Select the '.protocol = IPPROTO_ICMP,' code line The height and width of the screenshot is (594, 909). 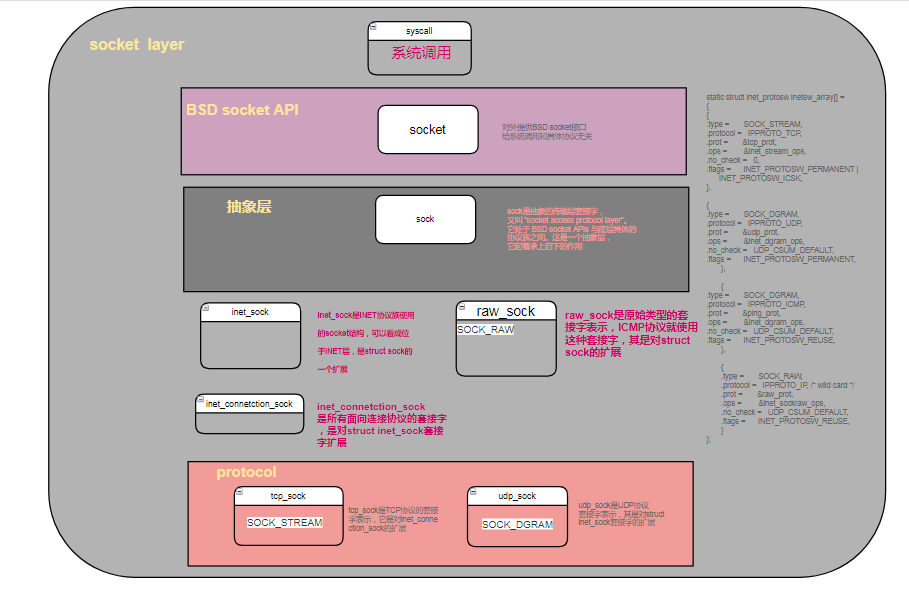click(756, 304)
